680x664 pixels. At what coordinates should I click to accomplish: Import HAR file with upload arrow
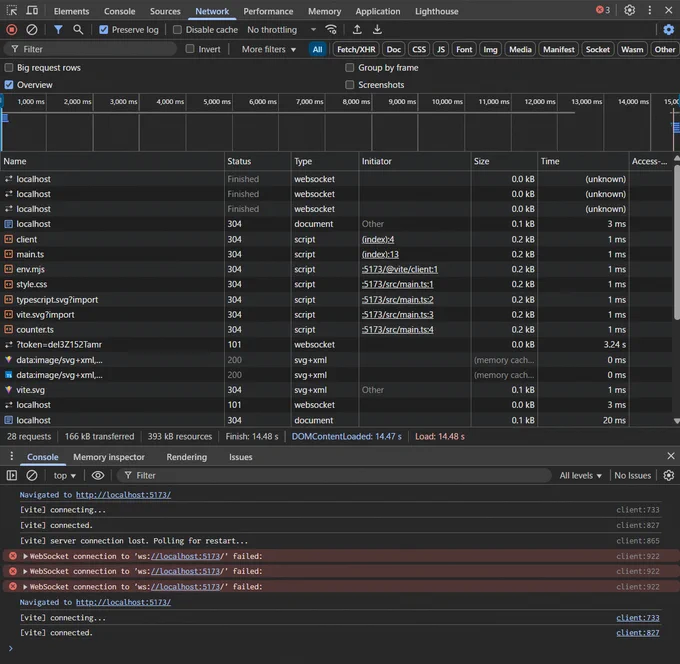click(357, 29)
